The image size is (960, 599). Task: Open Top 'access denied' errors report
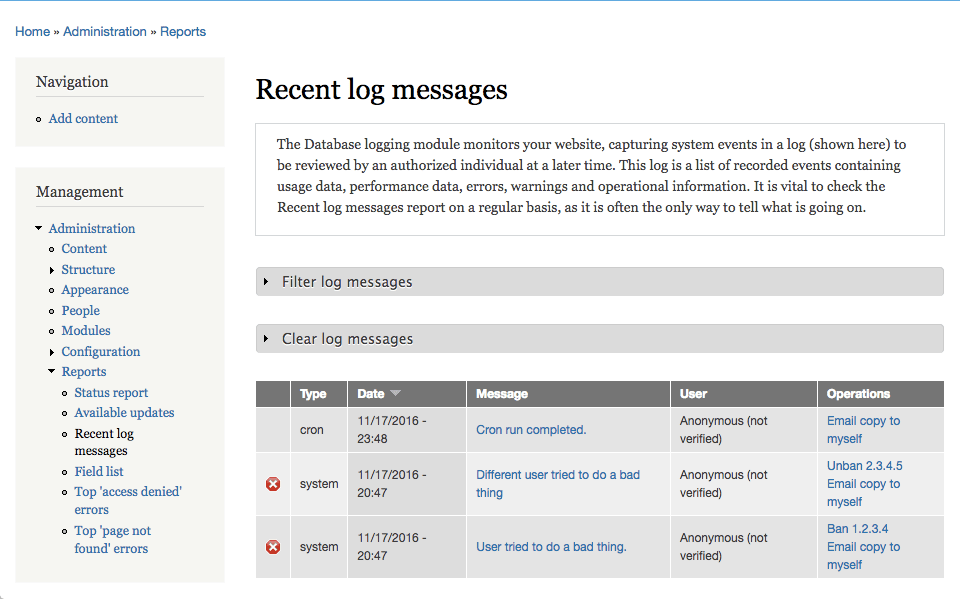pyautogui.click(x=128, y=500)
